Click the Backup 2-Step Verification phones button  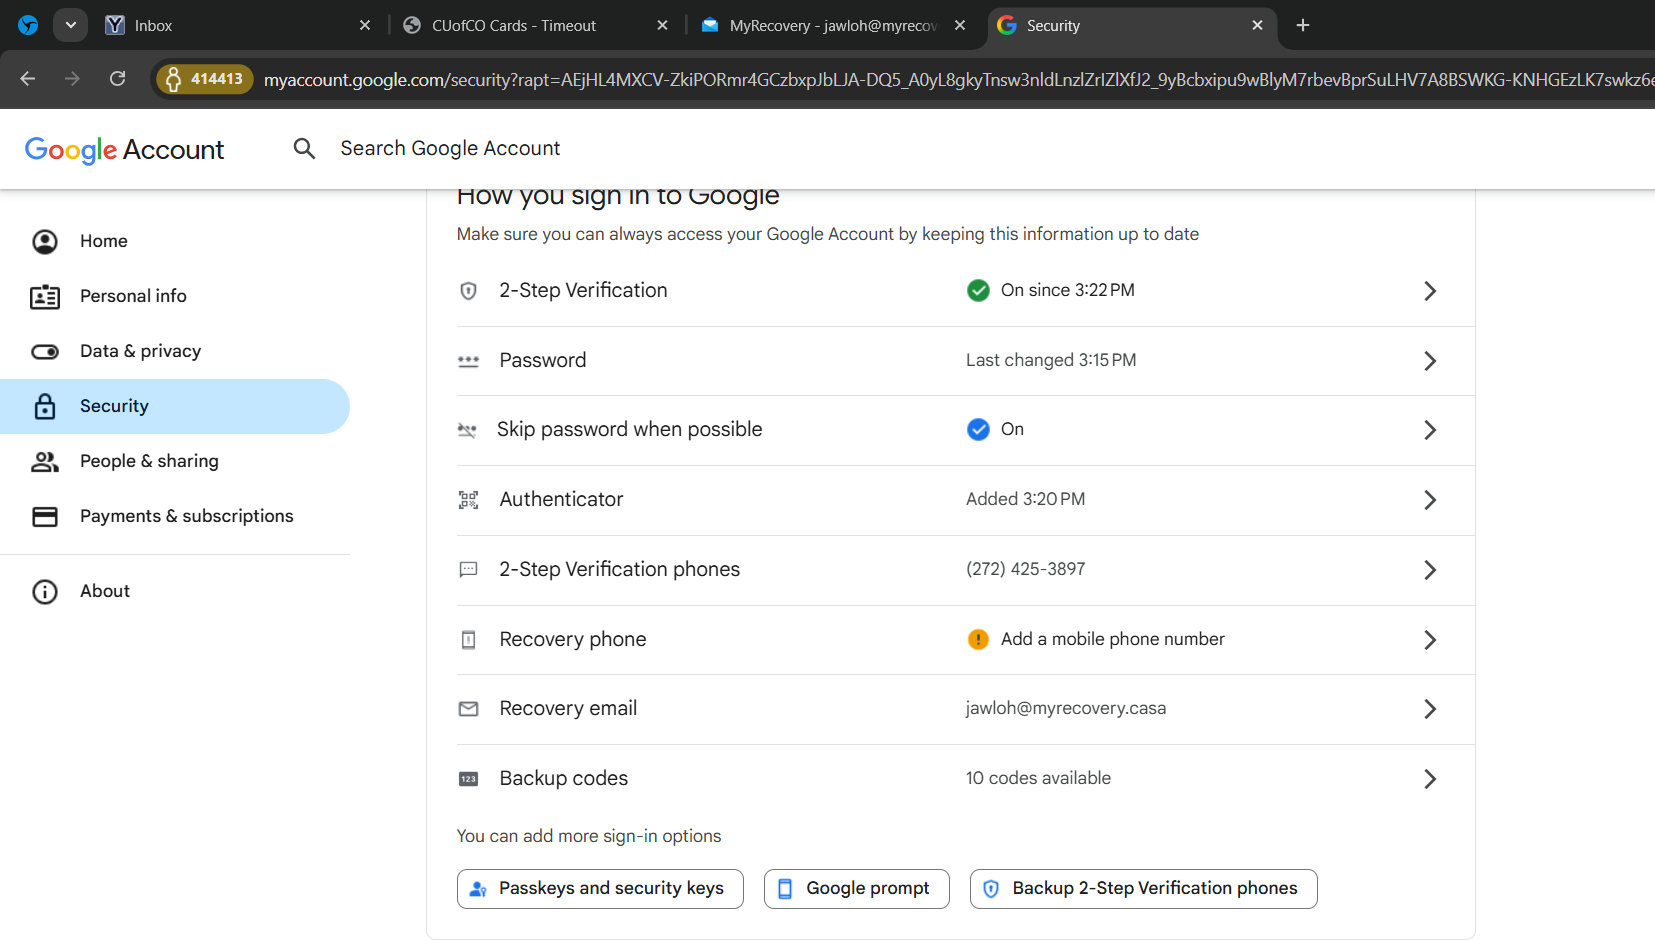tap(1144, 889)
